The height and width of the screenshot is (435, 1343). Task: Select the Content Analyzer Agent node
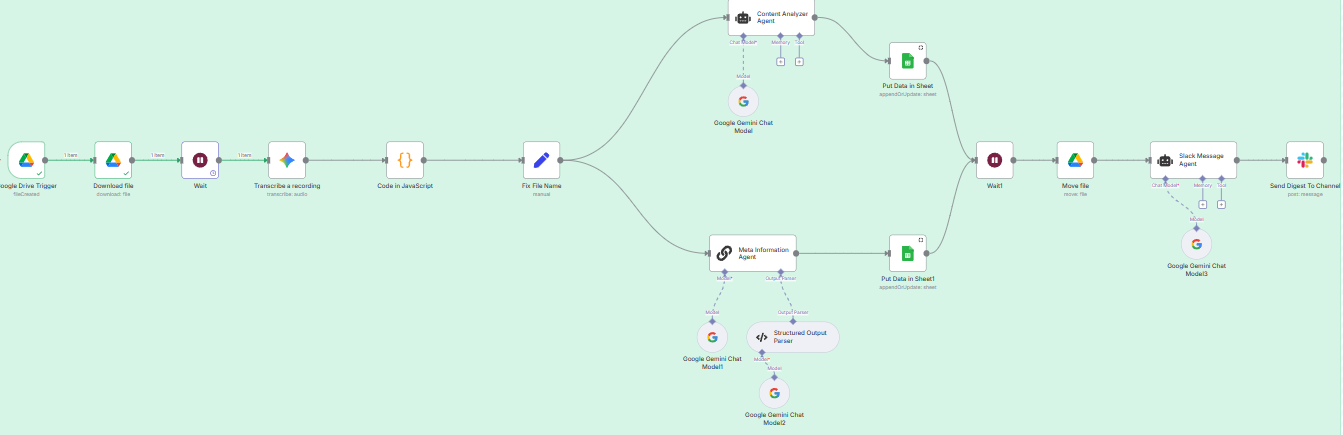pos(771,16)
